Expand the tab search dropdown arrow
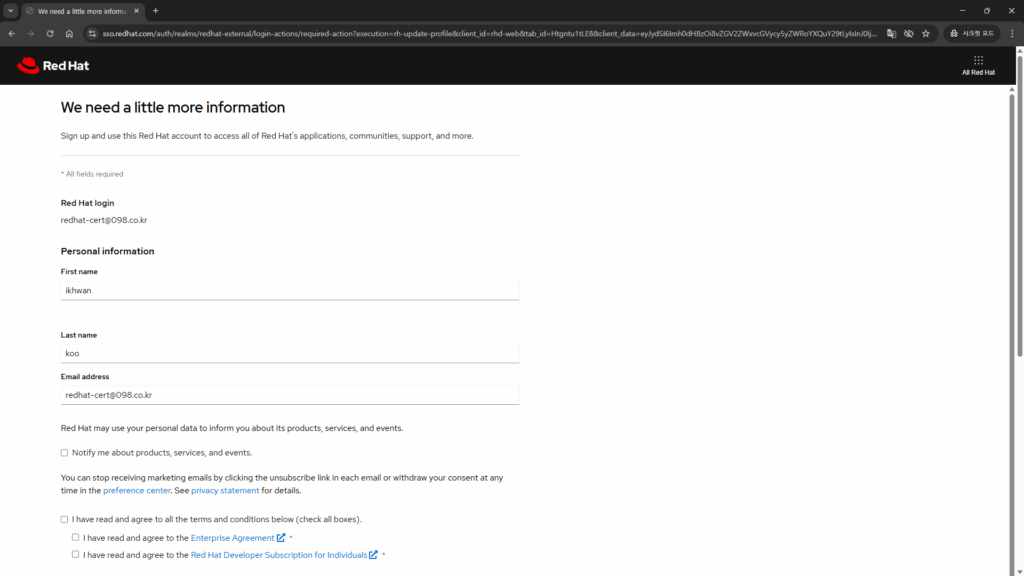Image resolution: width=1024 pixels, height=576 pixels. pos(10,11)
